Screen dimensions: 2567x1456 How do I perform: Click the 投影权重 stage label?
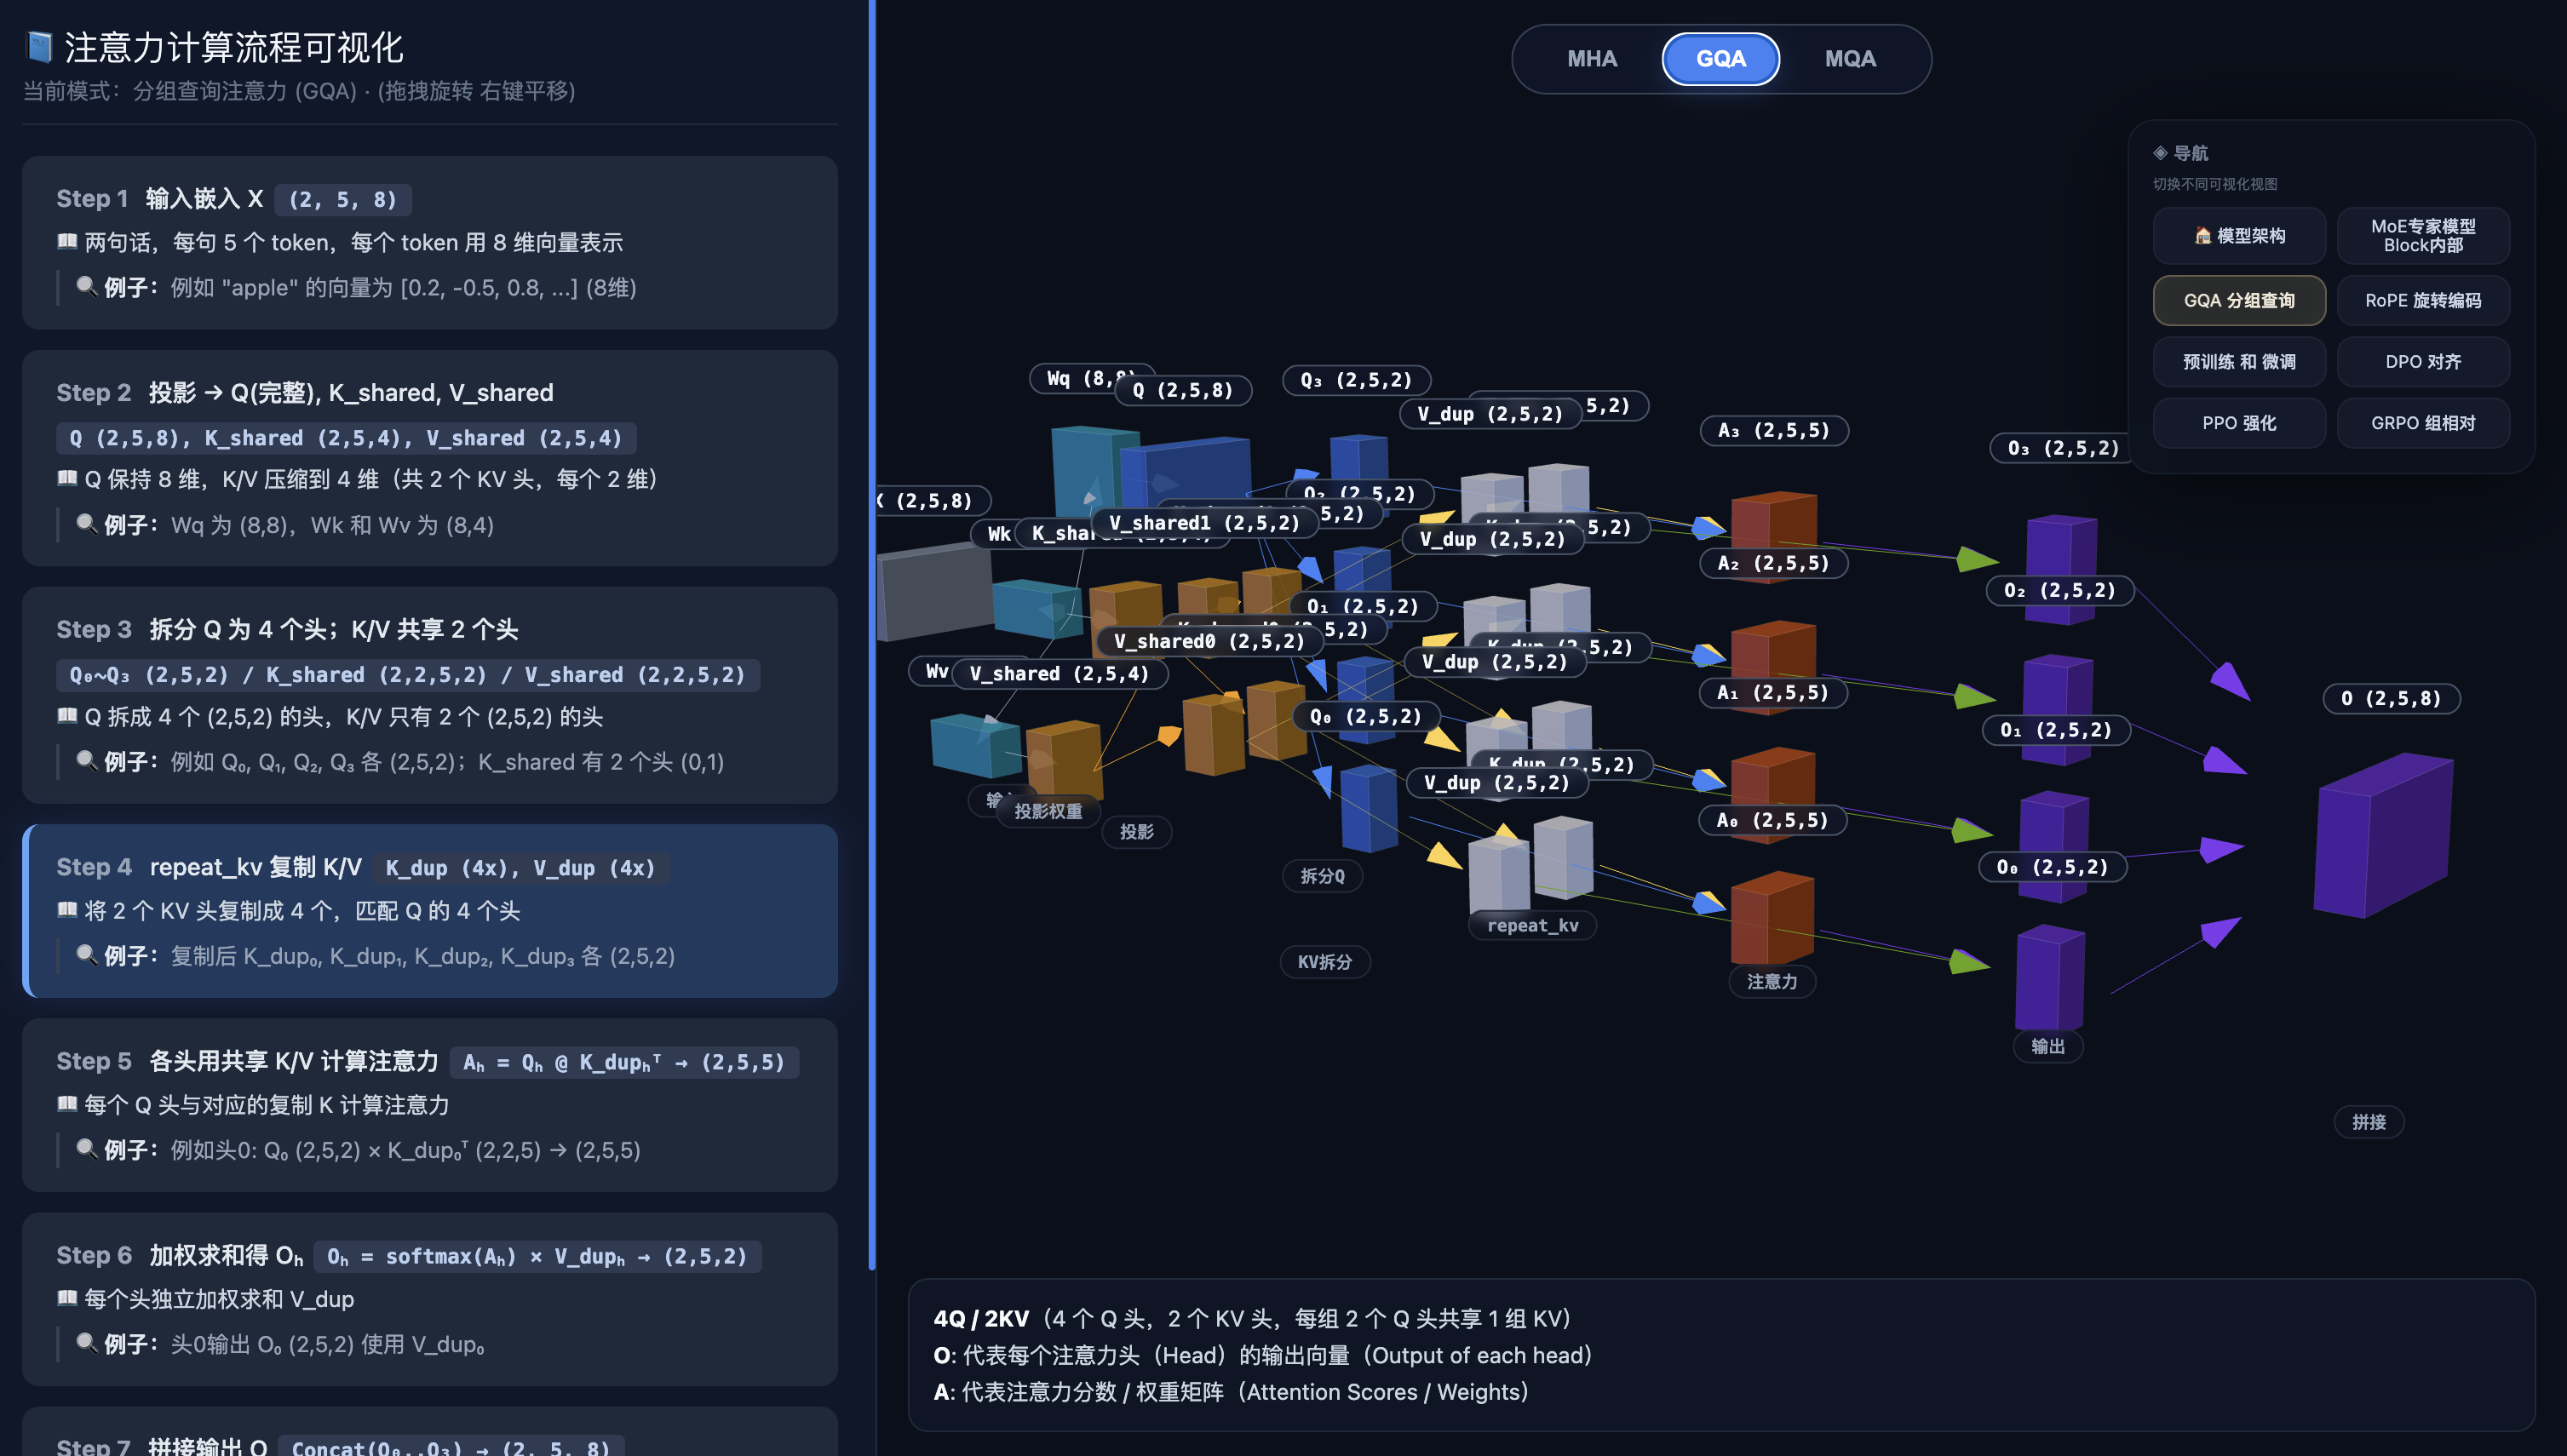tap(1048, 811)
